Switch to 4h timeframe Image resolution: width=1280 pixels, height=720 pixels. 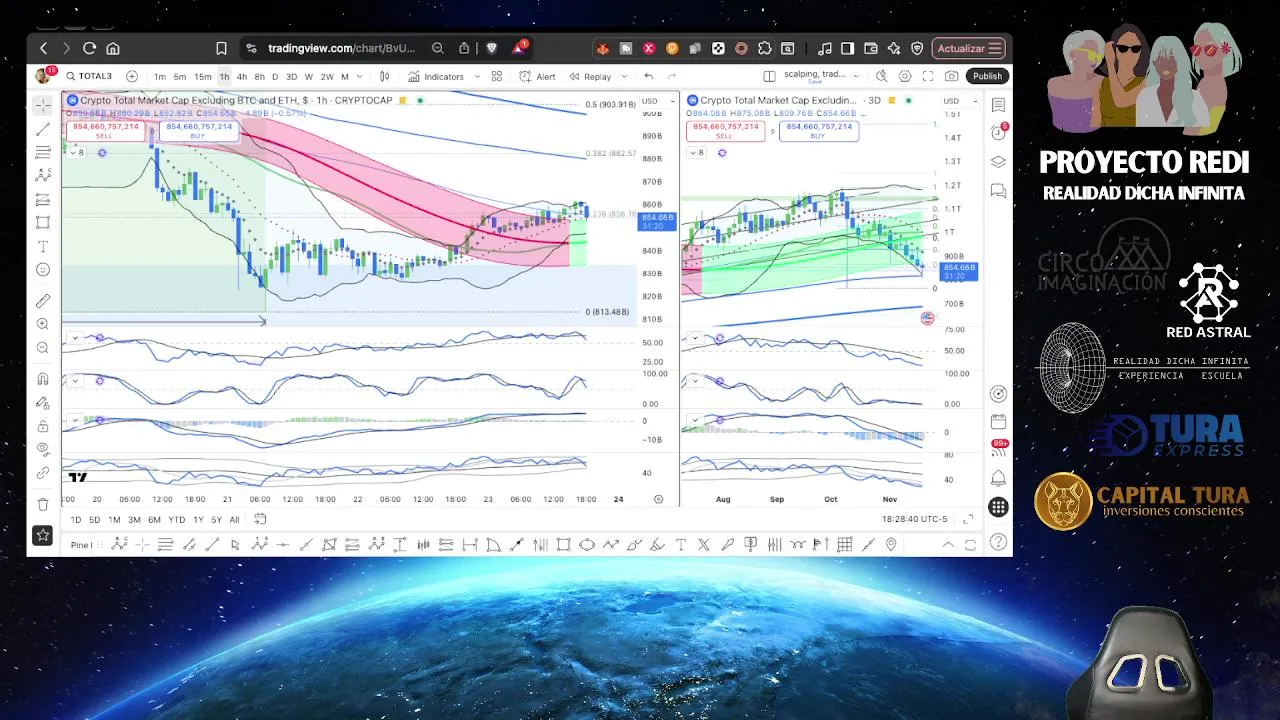[242, 76]
